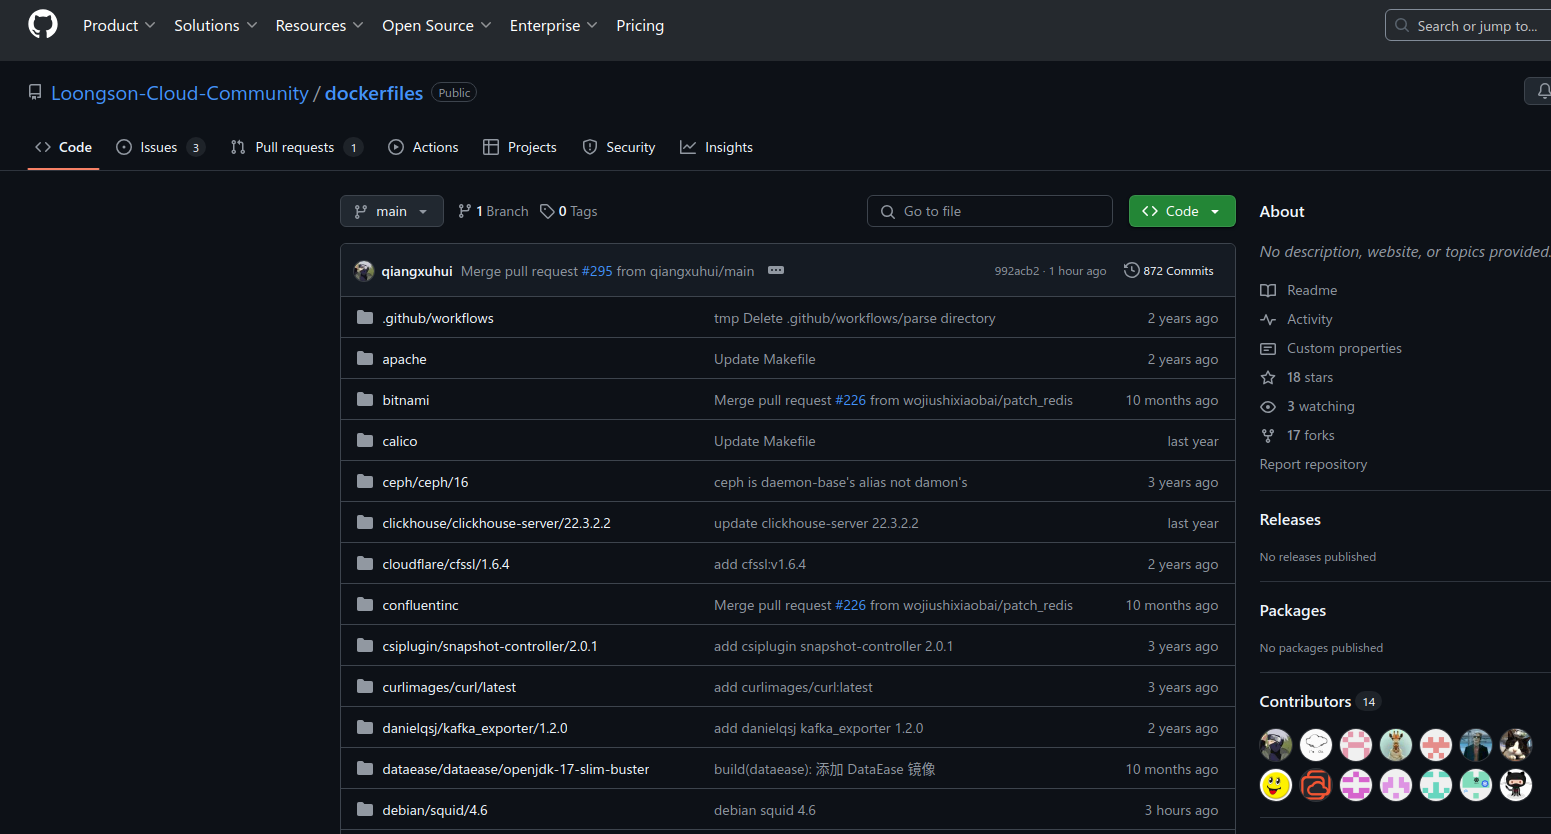The width and height of the screenshot is (1551, 834).
Task: Expand the Solutions menu
Action: (x=216, y=25)
